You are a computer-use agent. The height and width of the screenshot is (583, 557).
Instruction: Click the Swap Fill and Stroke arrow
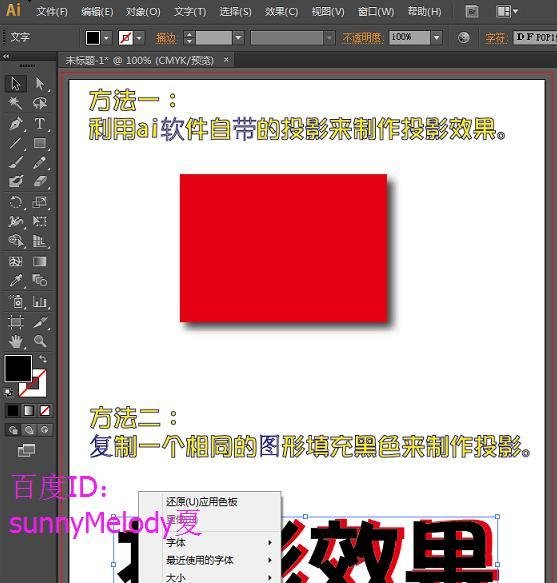pyautogui.click(x=43, y=359)
